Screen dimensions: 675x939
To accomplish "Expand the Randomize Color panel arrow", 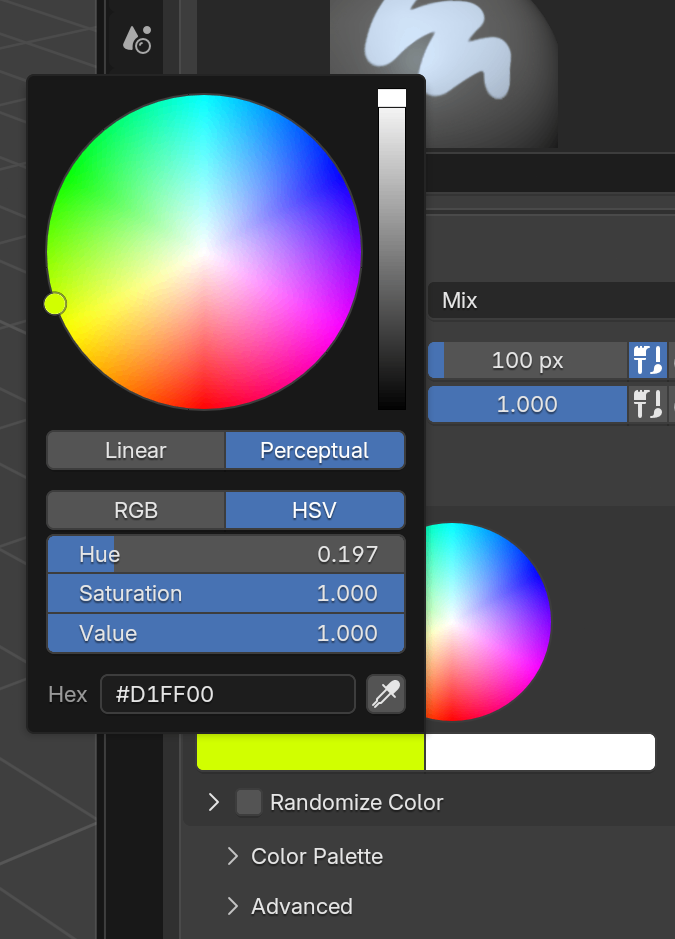I will (213, 802).
